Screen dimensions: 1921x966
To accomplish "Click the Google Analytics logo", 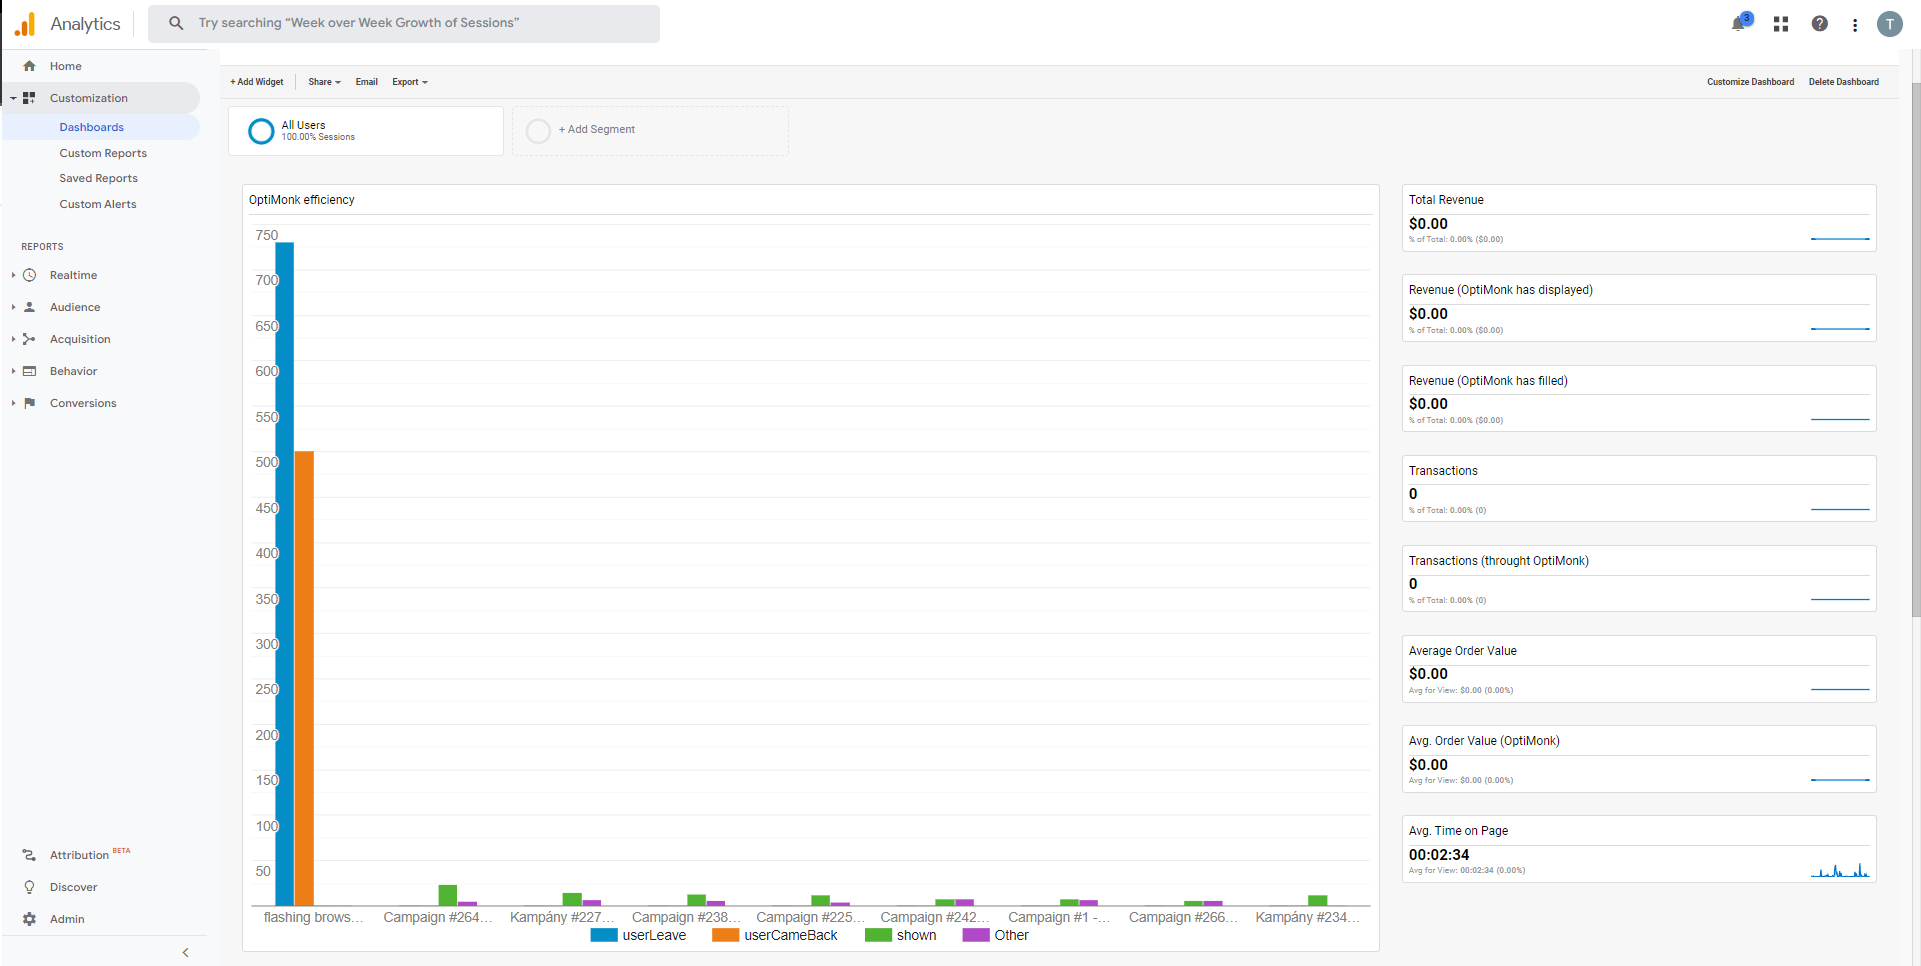I will pos(25,24).
